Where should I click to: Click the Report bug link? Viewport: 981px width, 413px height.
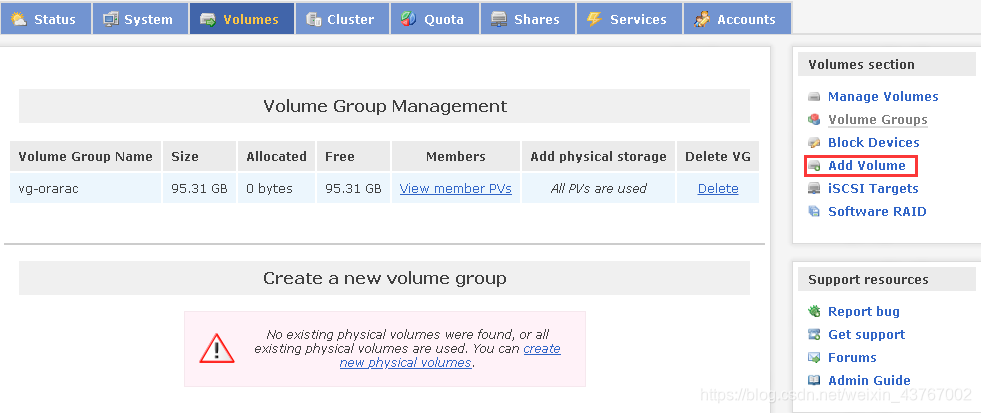[863, 311]
